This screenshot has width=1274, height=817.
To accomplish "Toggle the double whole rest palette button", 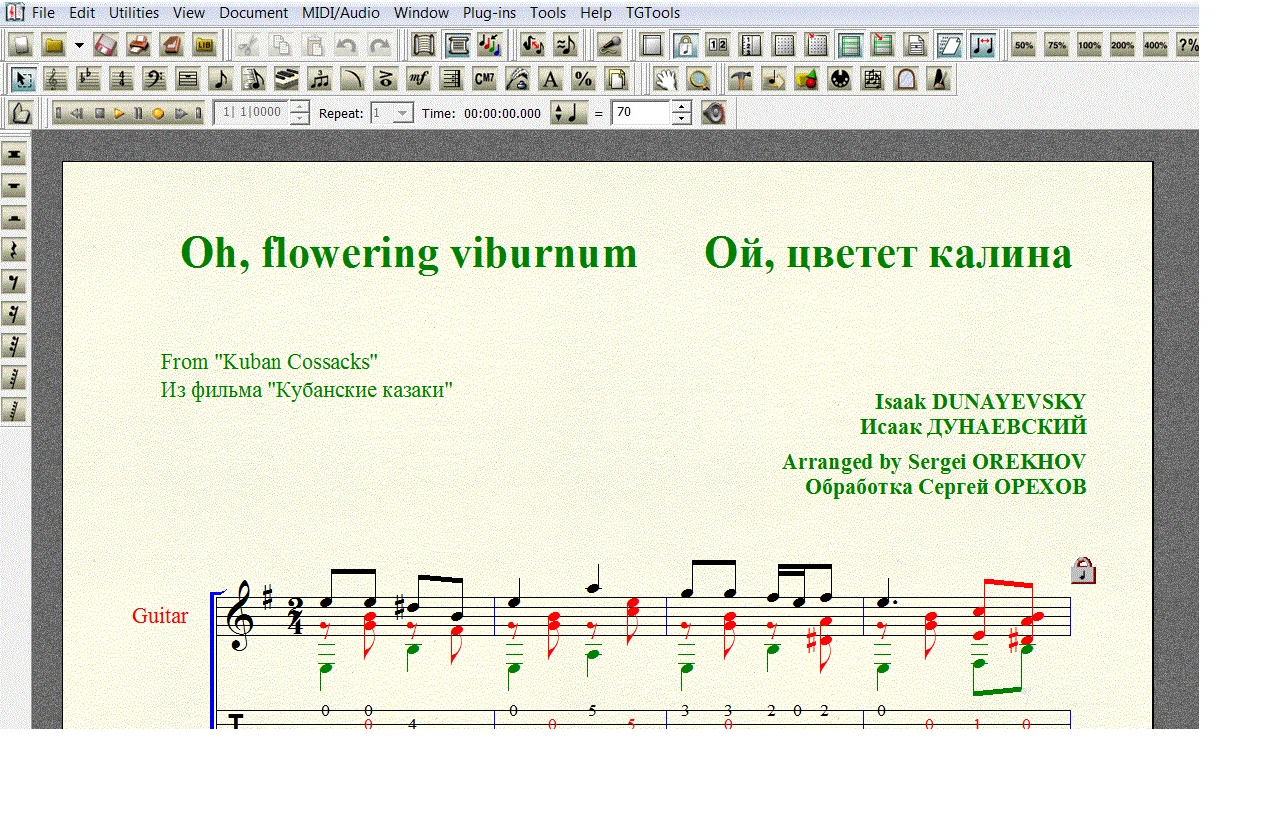I will (x=15, y=155).
